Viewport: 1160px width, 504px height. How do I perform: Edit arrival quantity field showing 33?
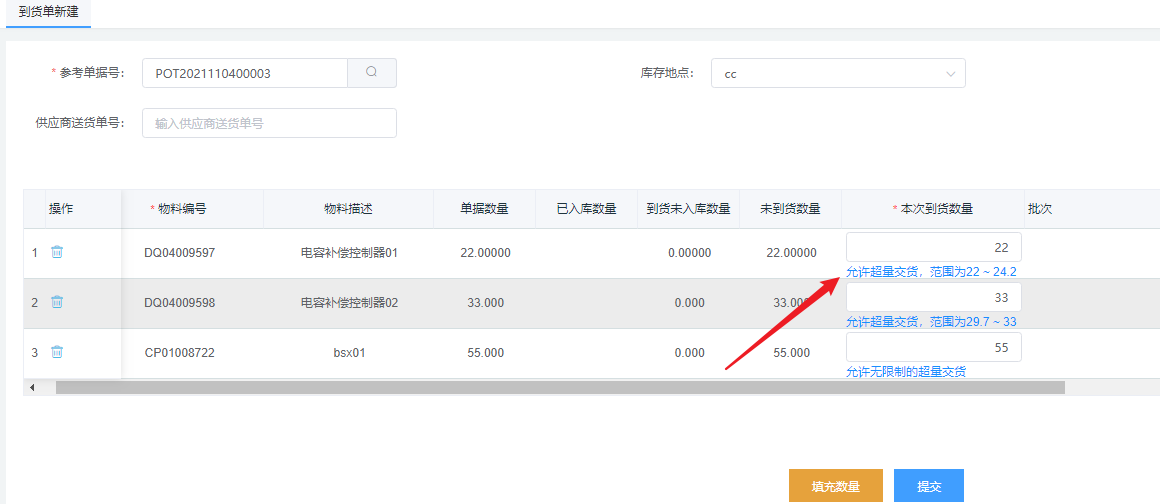pos(933,297)
